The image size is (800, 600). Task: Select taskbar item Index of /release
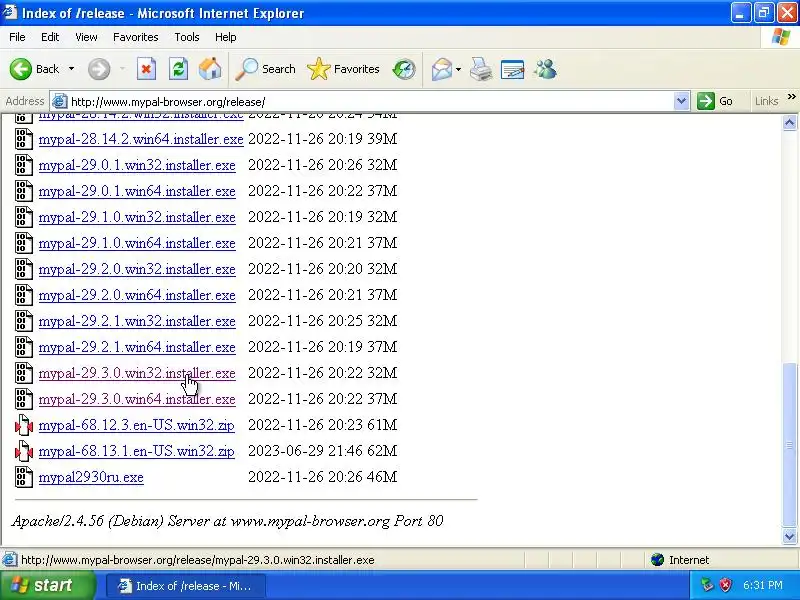coord(186,586)
